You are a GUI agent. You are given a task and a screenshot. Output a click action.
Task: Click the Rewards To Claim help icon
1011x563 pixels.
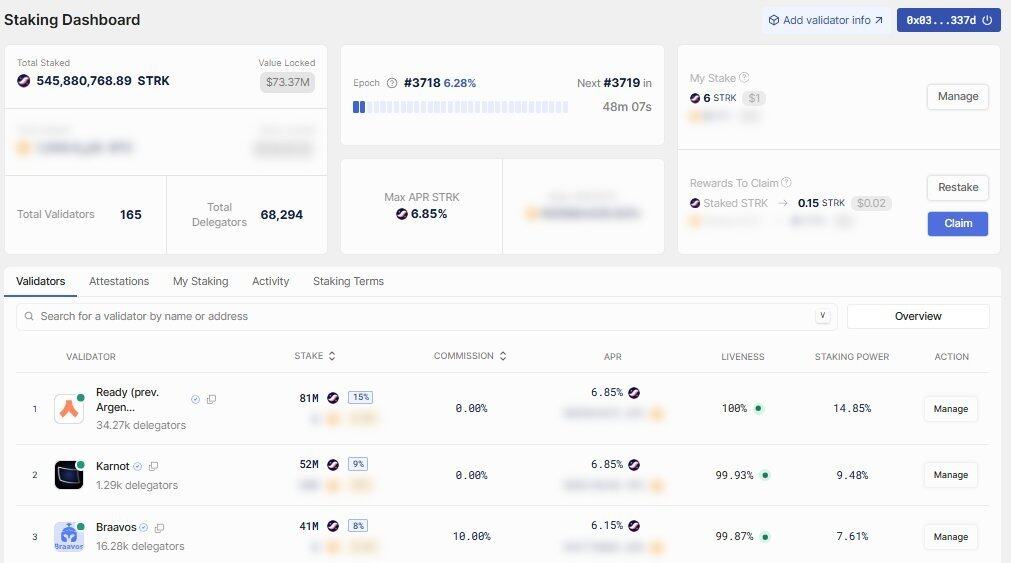pyautogui.click(x=786, y=183)
